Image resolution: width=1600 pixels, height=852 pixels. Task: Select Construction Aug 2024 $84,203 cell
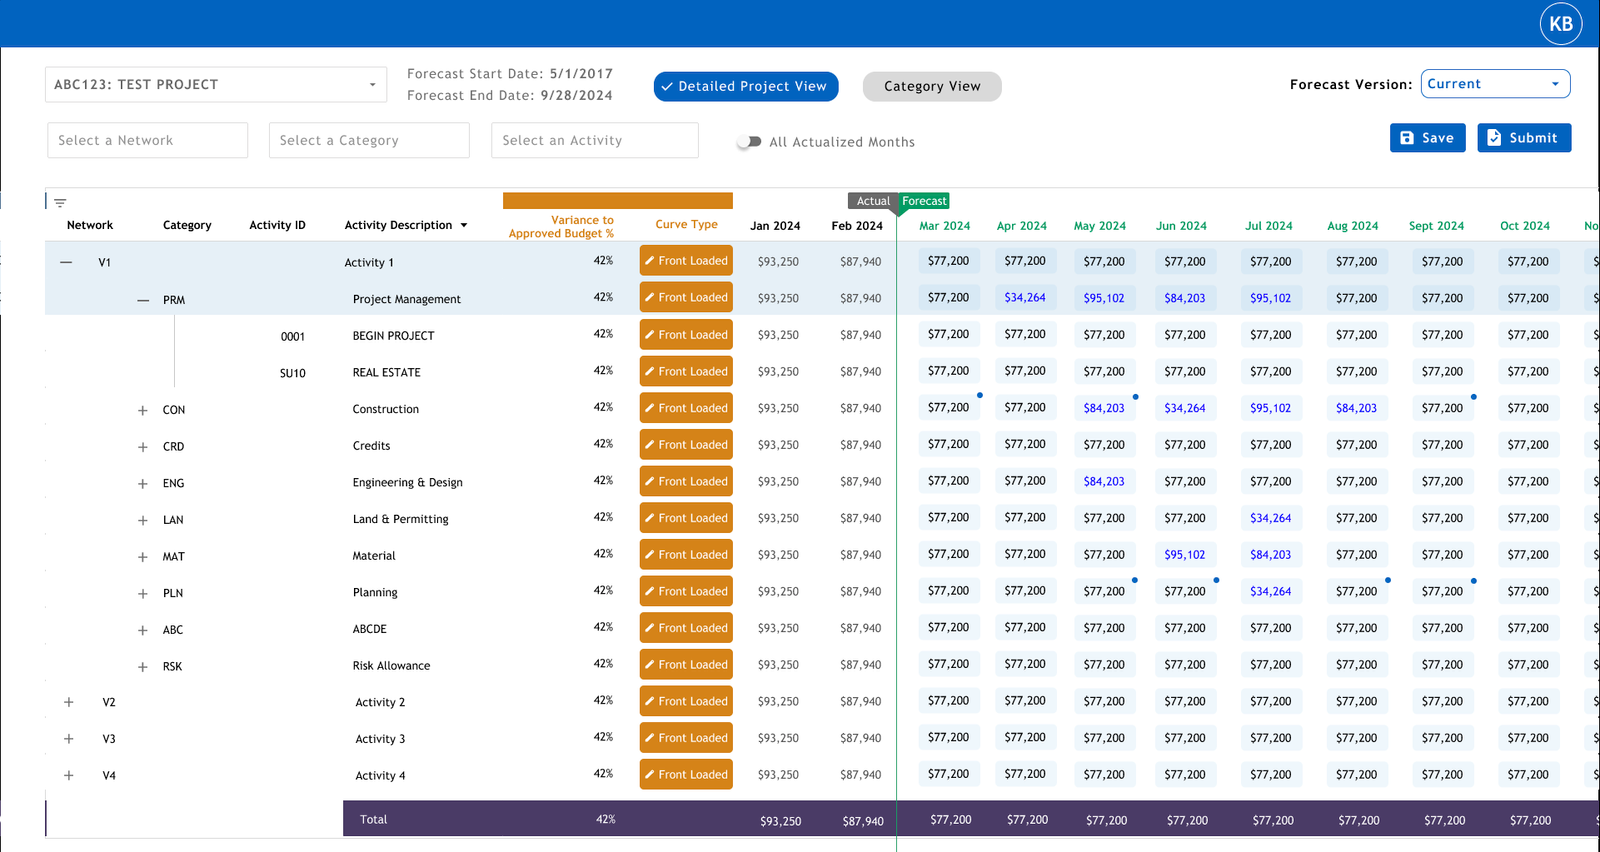pos(1356,408)
